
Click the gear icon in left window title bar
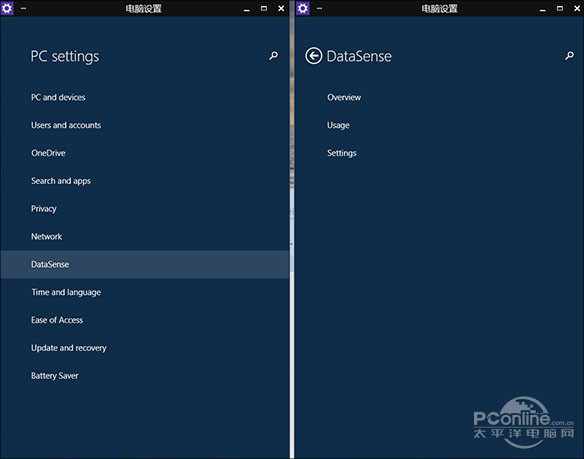pyautogui.click(x=7, y=8)
